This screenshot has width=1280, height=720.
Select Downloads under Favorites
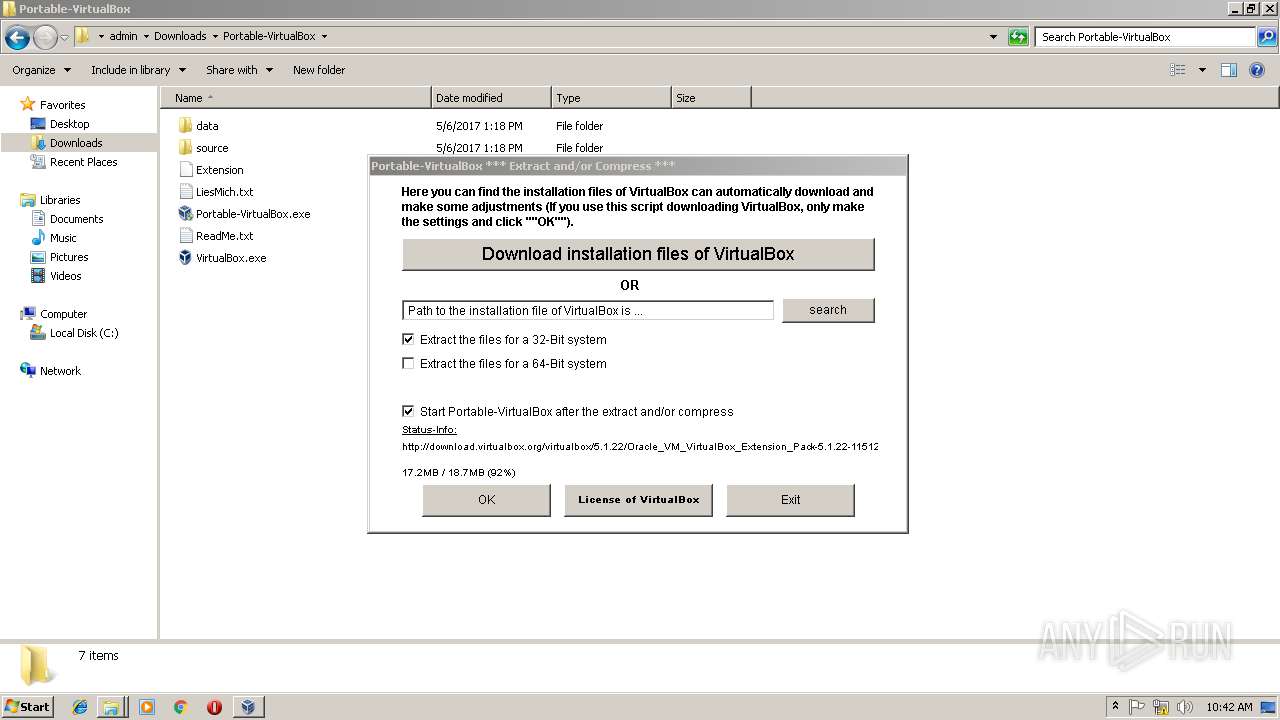(76, 143)
